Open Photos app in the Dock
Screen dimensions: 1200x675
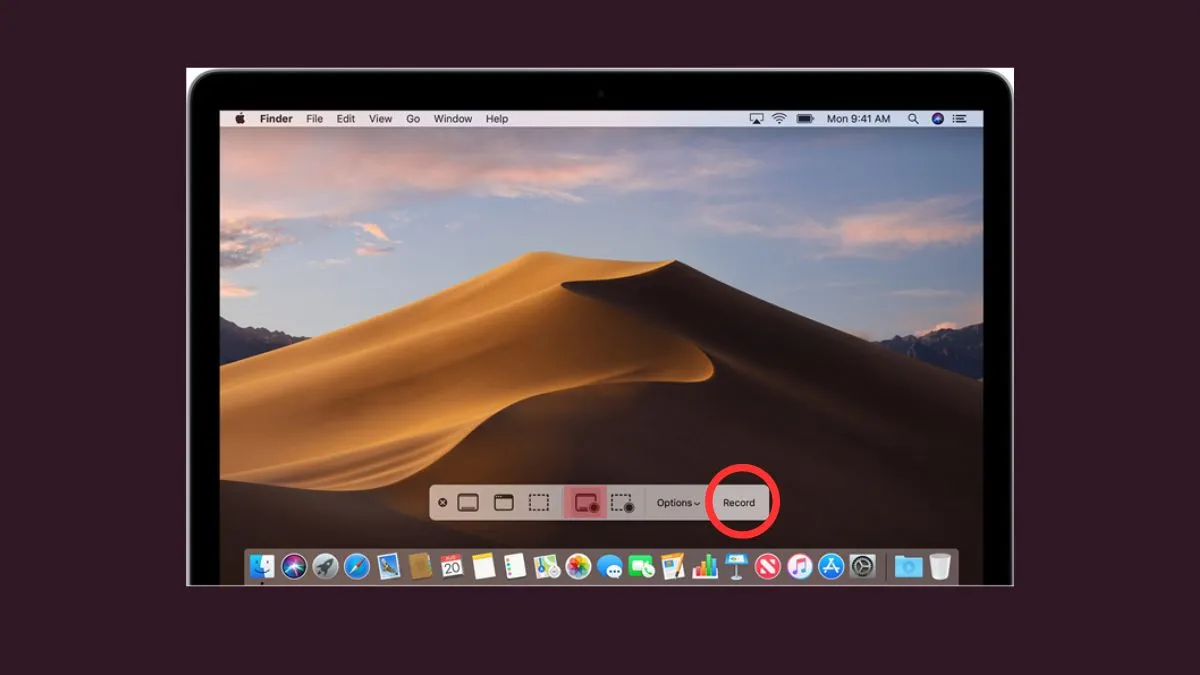pyautogui.click(x=578, y=567)
